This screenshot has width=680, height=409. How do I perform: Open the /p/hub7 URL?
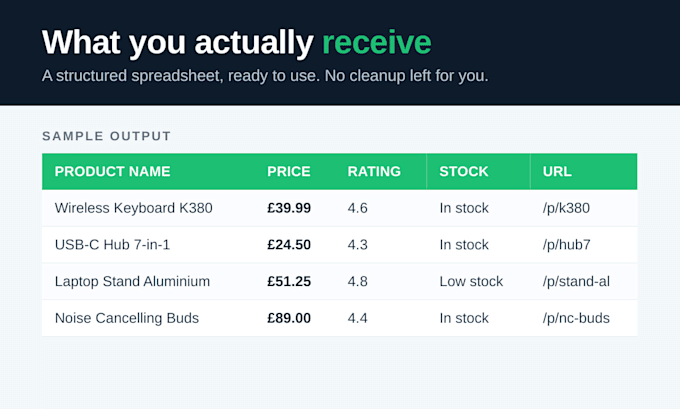click(566, 245)
